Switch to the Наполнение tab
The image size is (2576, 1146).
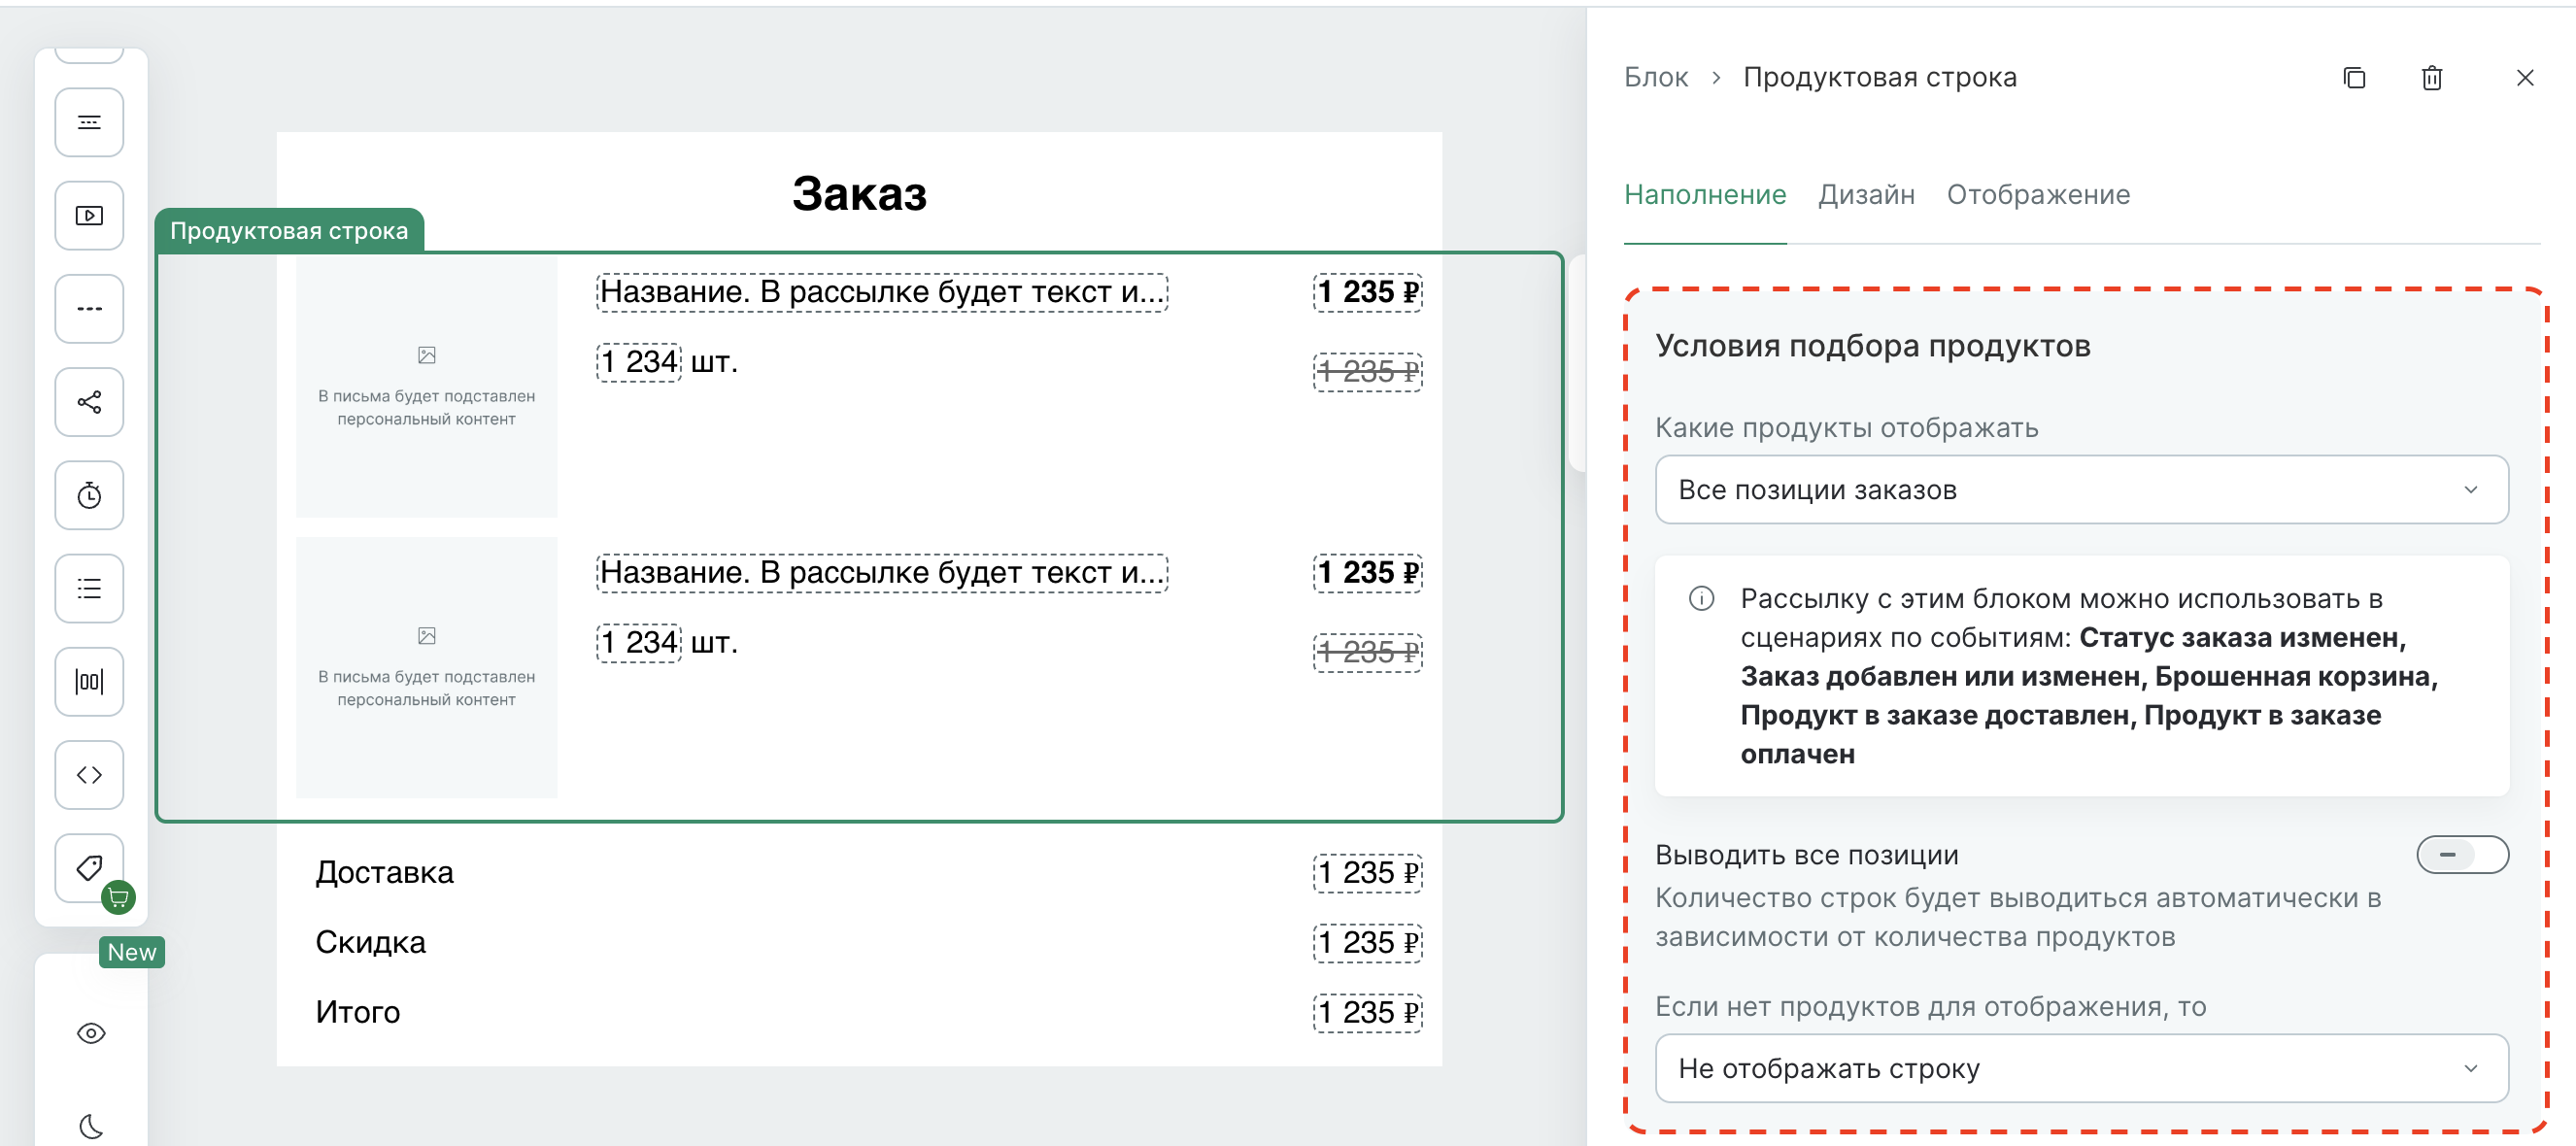click(x=1705, y=194)
